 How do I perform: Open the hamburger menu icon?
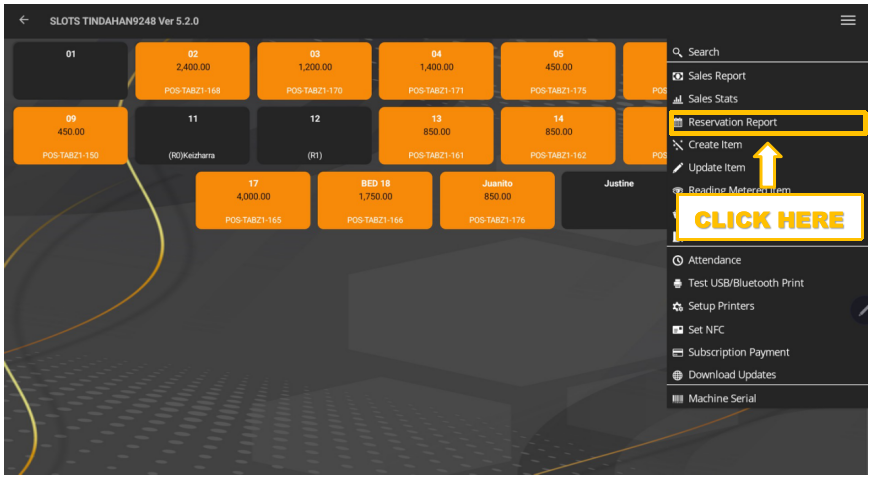(848, 20)
